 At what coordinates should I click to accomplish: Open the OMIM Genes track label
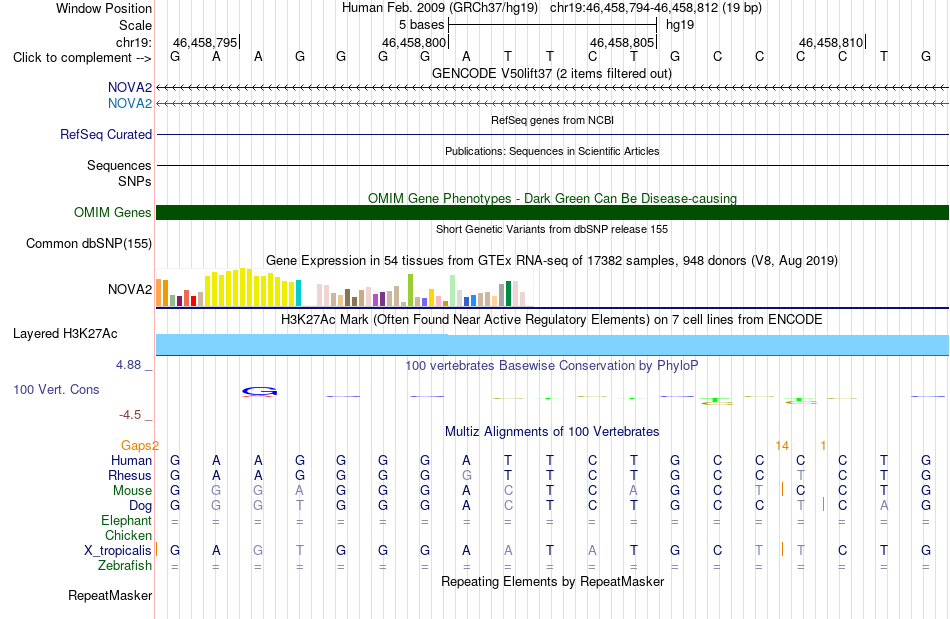[x=113, y=213]
